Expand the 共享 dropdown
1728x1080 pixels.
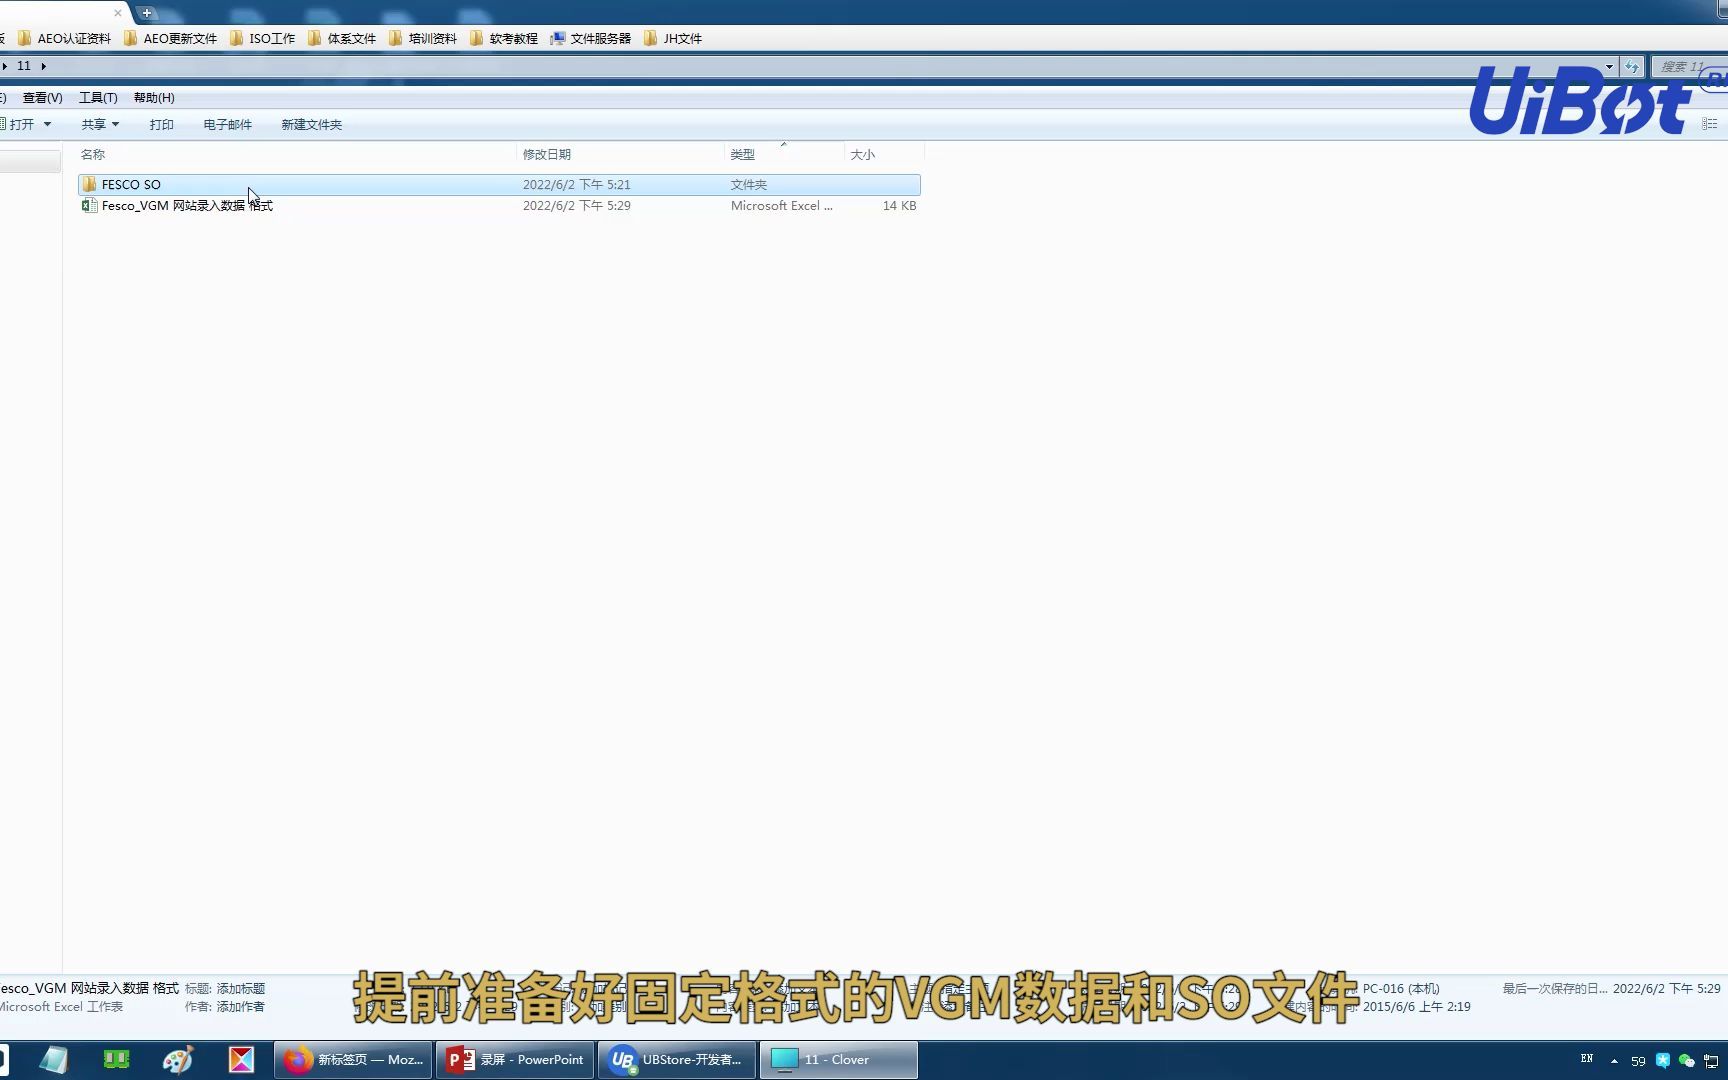(x=100, y=124)
